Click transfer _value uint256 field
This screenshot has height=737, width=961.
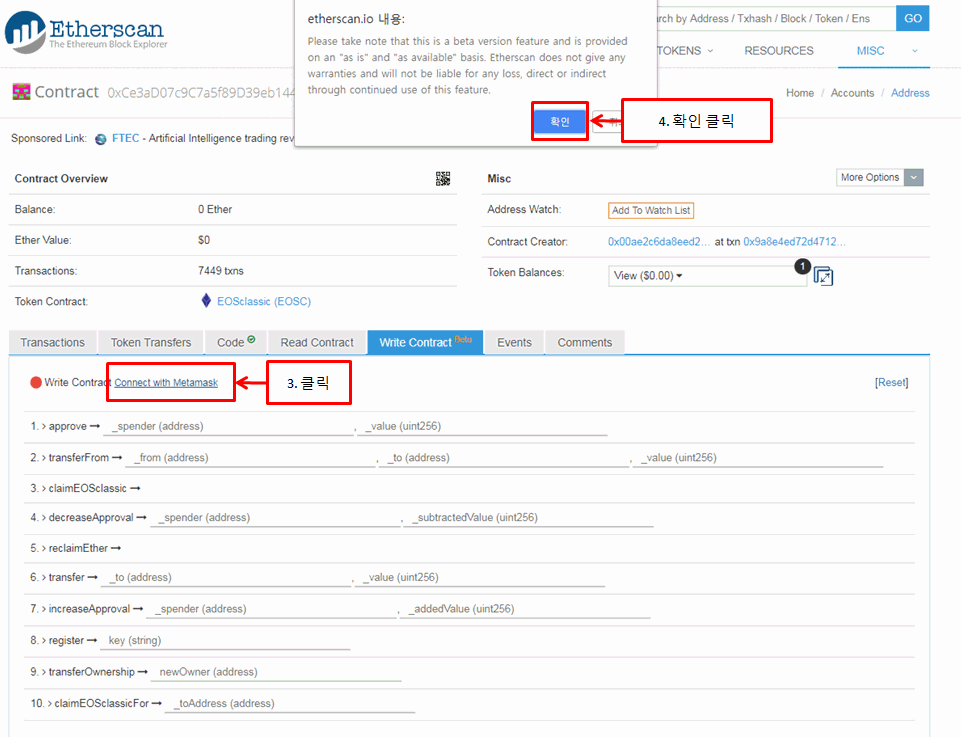(480, 578)
